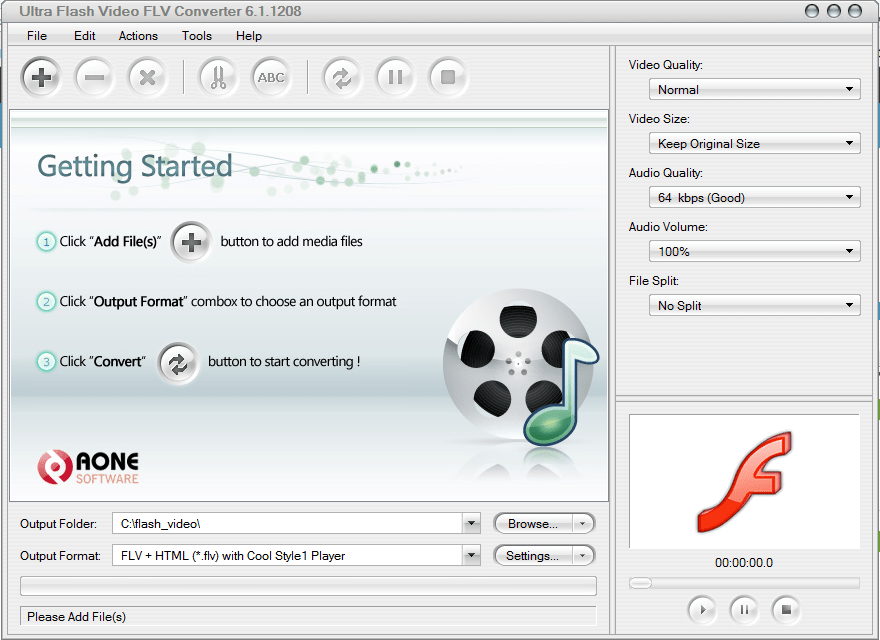
Task: Click the Output Folder path field
Action: tap(290, 523)
